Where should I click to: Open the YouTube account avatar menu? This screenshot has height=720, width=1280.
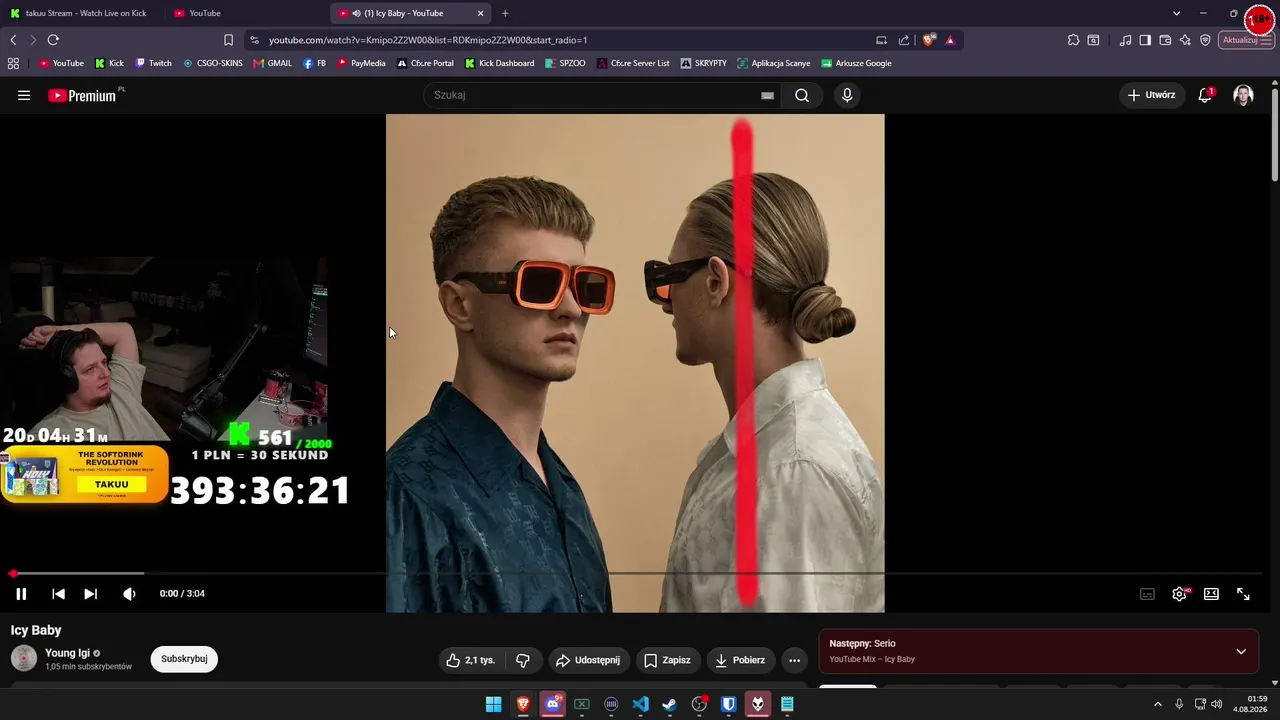point(1243,95)
